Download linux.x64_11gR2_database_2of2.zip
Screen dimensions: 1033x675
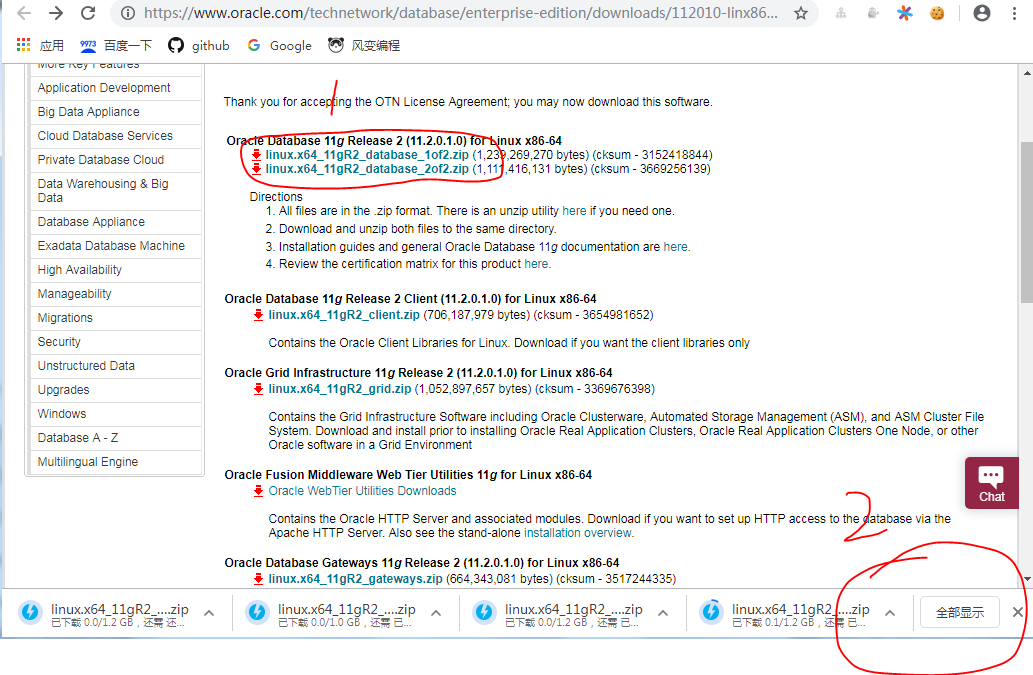point(367,169)
